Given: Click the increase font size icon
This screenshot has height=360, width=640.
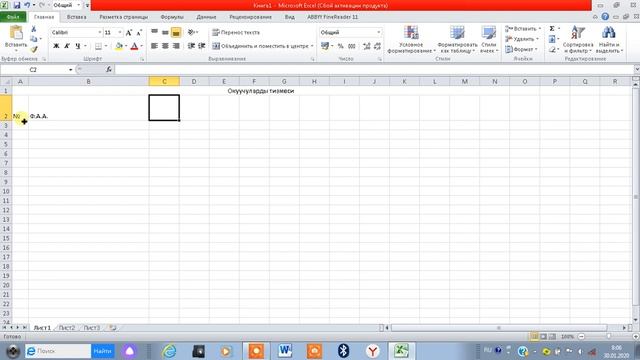Looking at the screenshot, I should (x=129, y=32).
